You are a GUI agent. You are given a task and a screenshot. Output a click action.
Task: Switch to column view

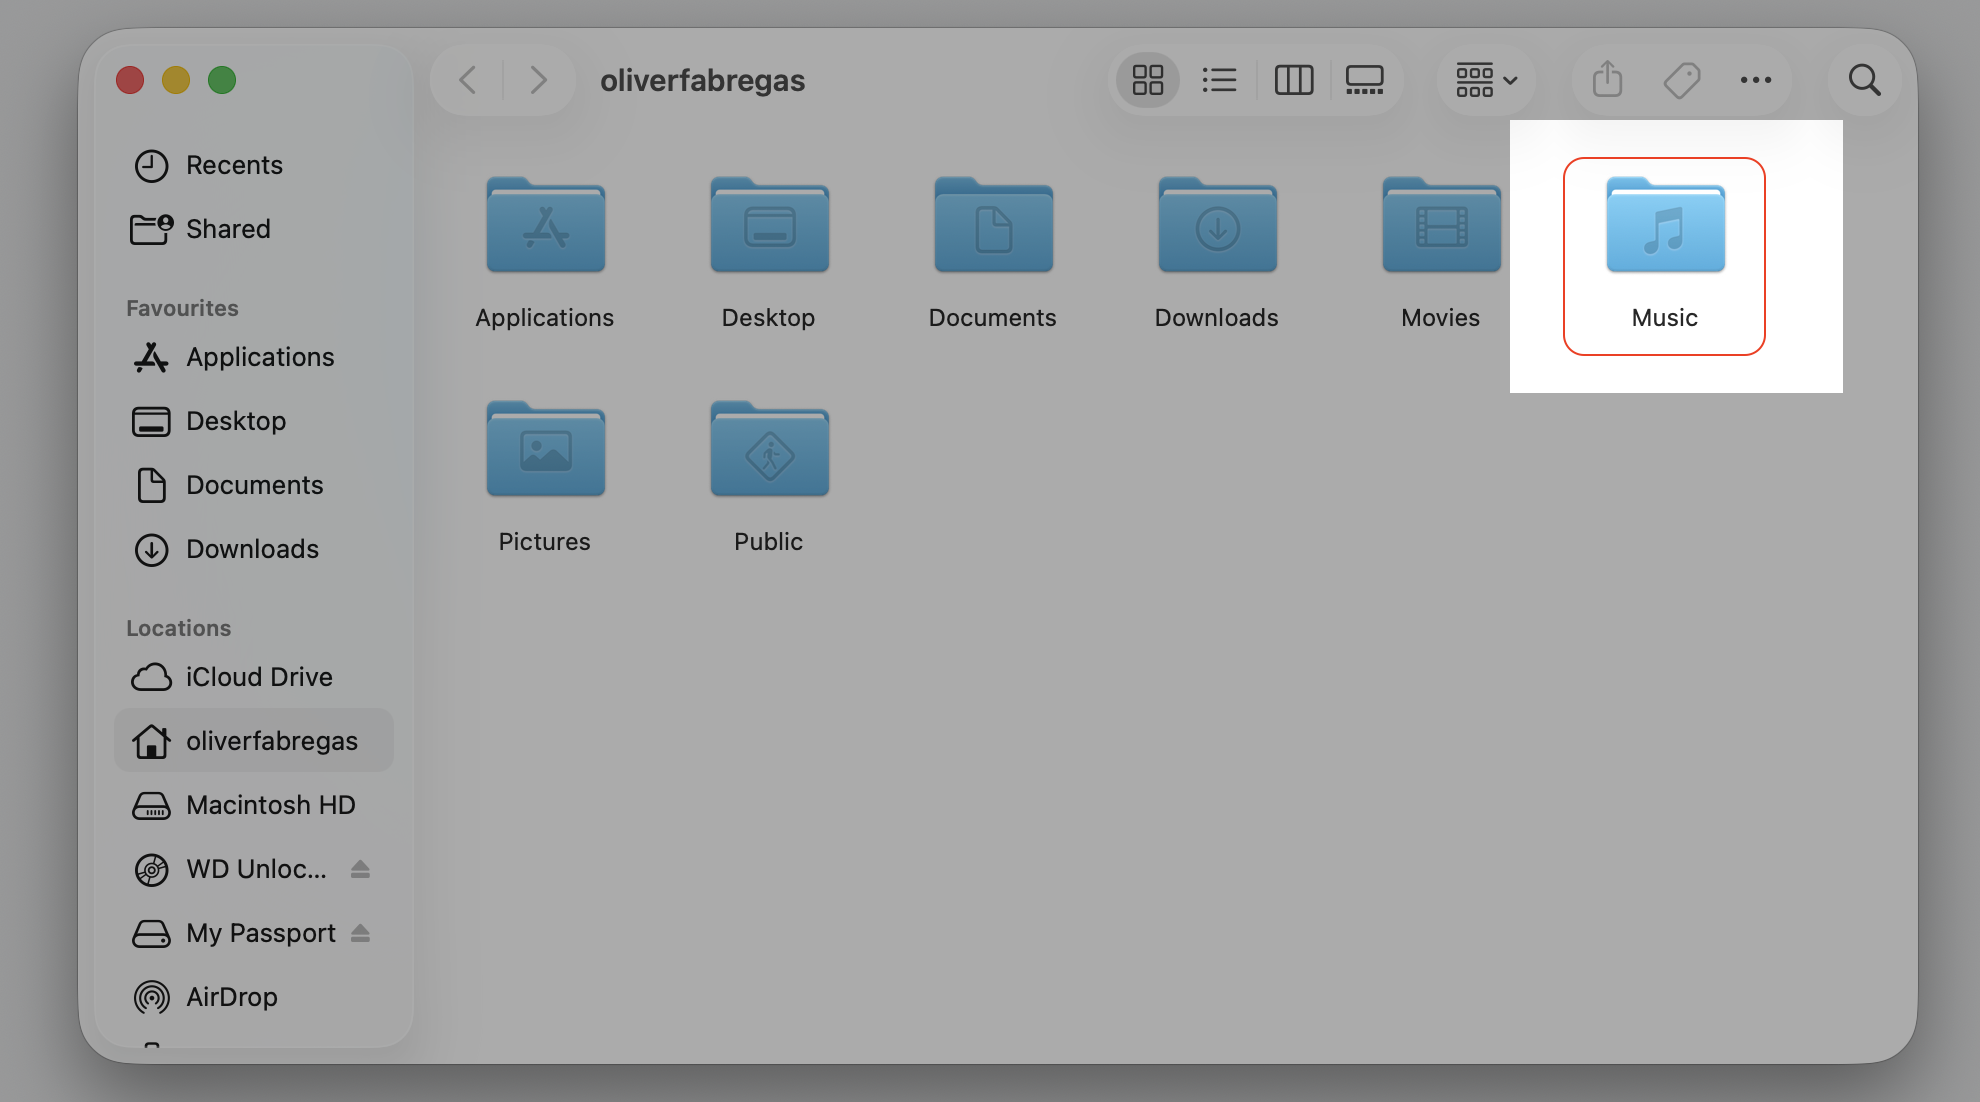(x=1294, y=80)
